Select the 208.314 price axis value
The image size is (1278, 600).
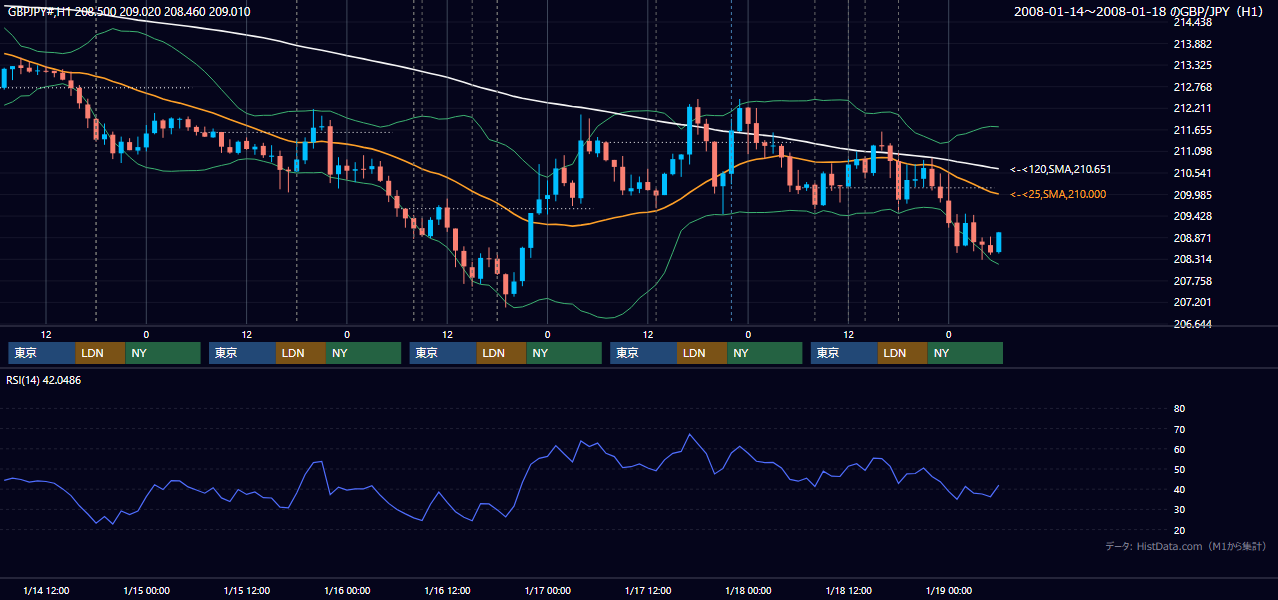point(1192,259)
